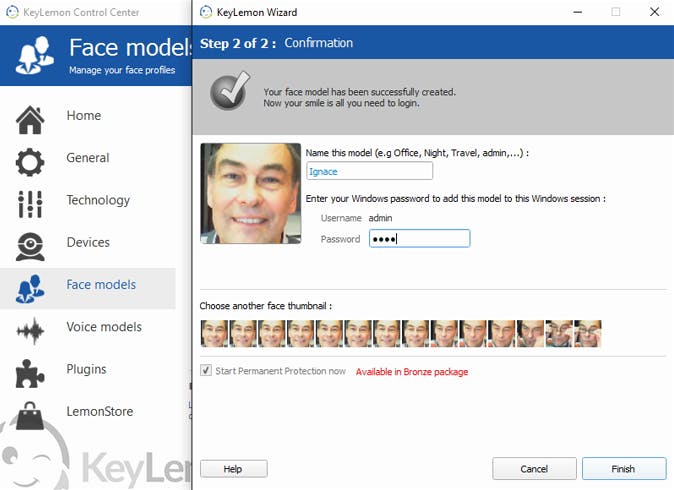Open the Voice models section

[104, 327]
